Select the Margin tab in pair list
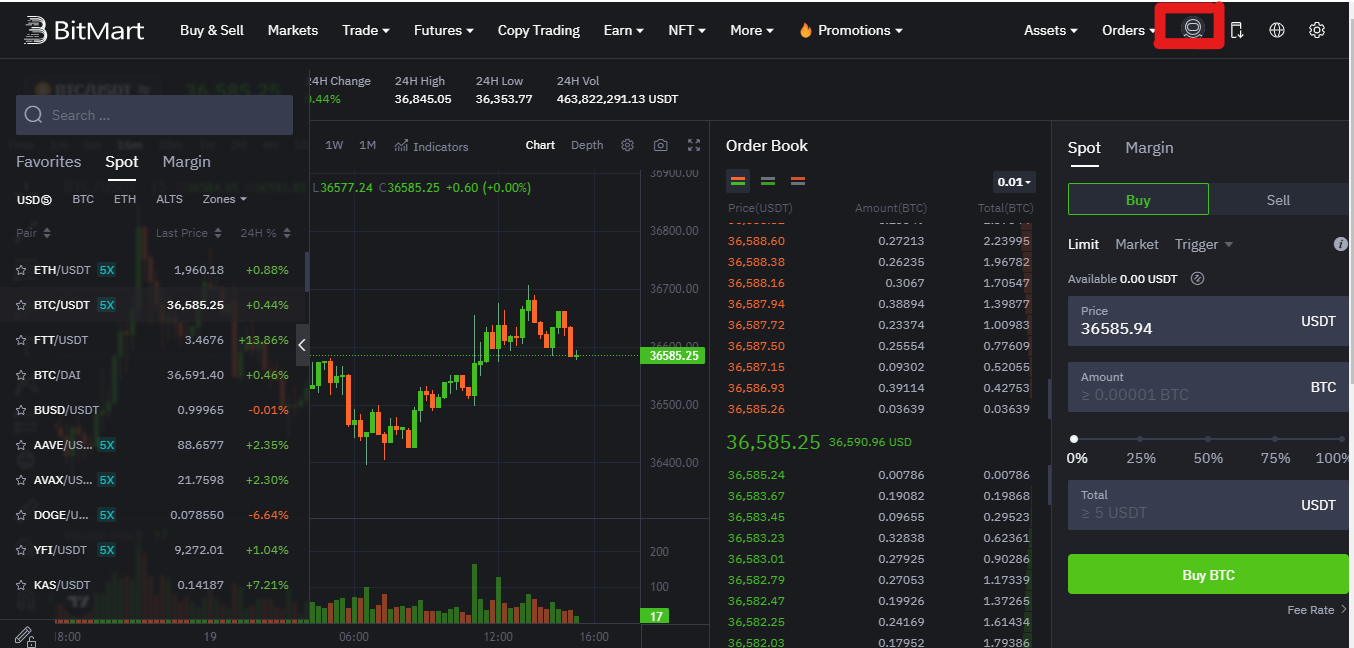1354x648 pixels. (x=186, y=162)
